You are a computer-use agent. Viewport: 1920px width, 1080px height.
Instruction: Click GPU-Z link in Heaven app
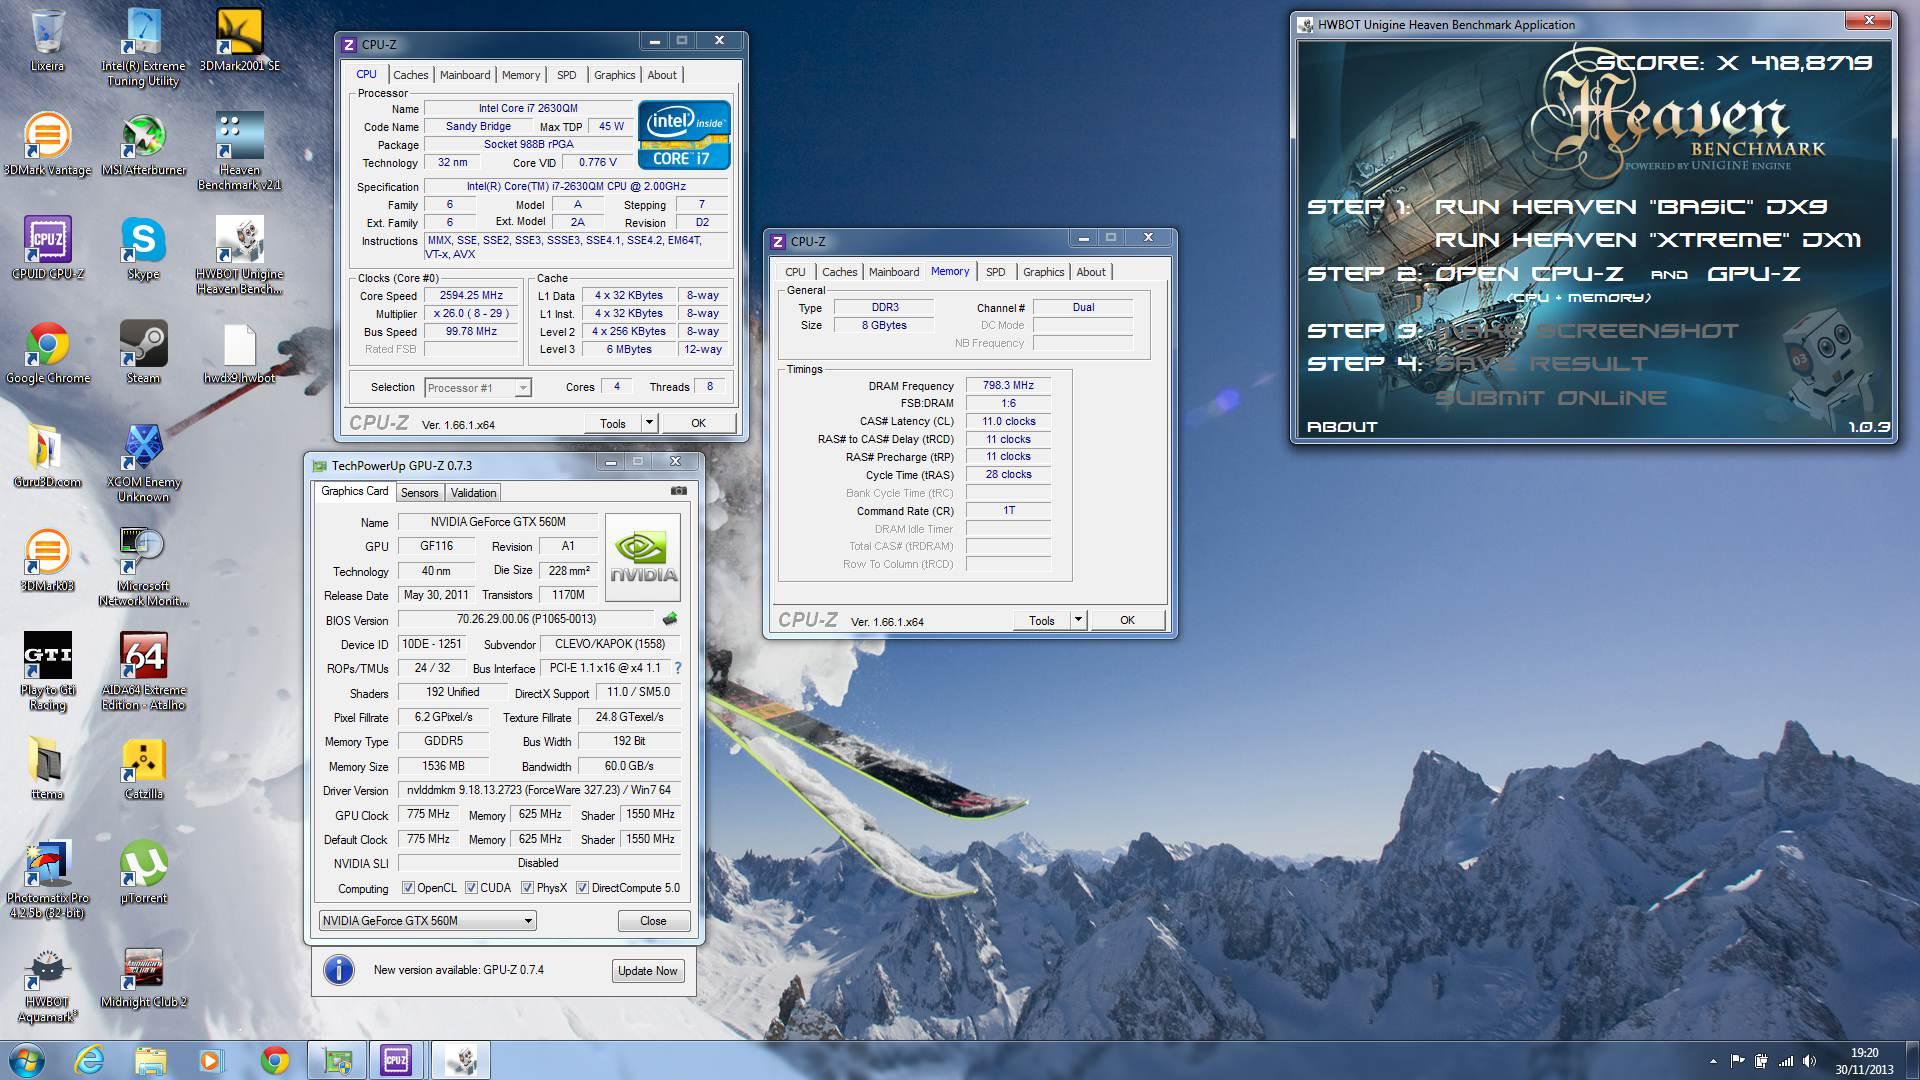point(1754,274)
